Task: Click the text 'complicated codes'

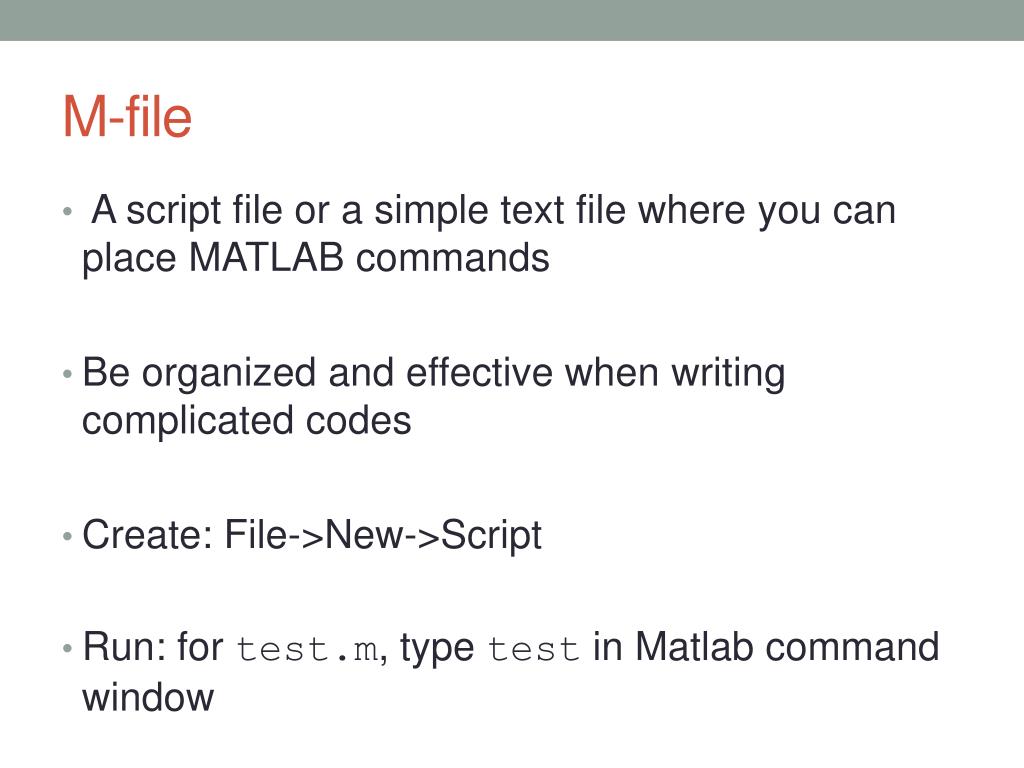Action: pyautogui.click(x=246, y=421)
